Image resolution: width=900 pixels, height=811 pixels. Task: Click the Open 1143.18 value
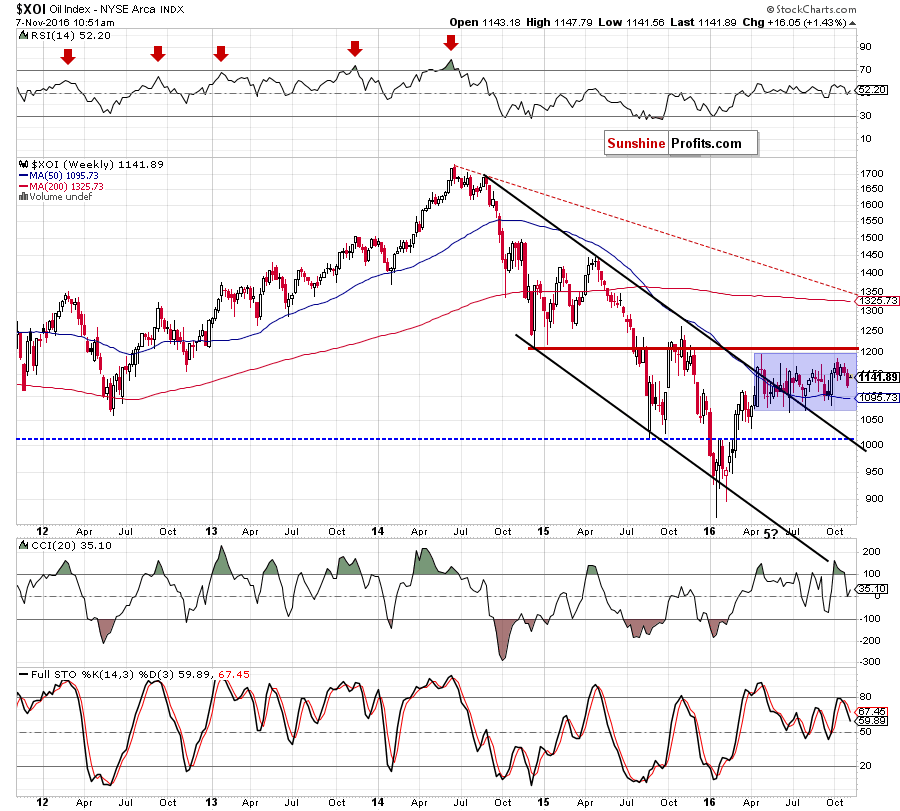click(x=485, y=22)
